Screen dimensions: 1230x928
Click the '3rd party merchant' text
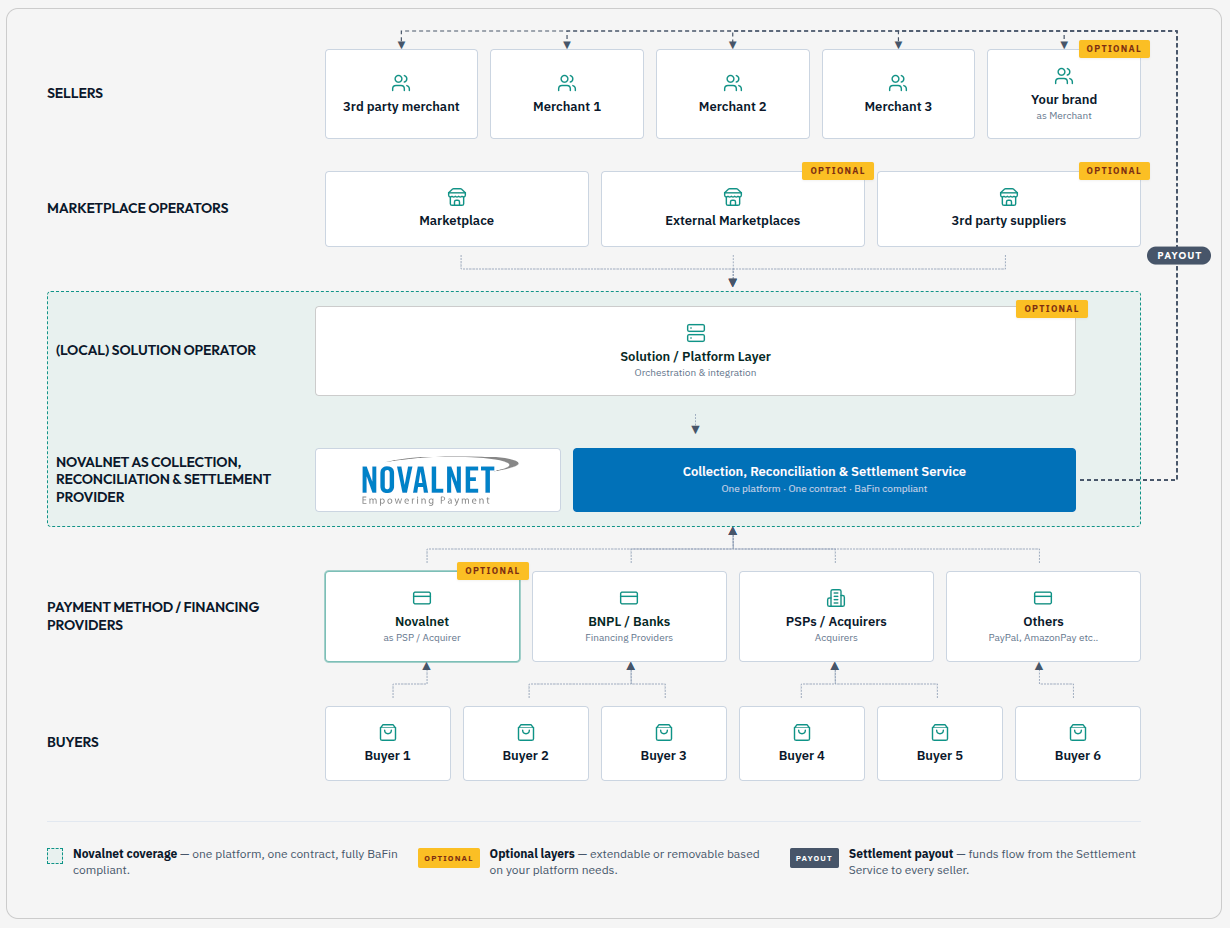pyautogui.click(x=401, y=106)
